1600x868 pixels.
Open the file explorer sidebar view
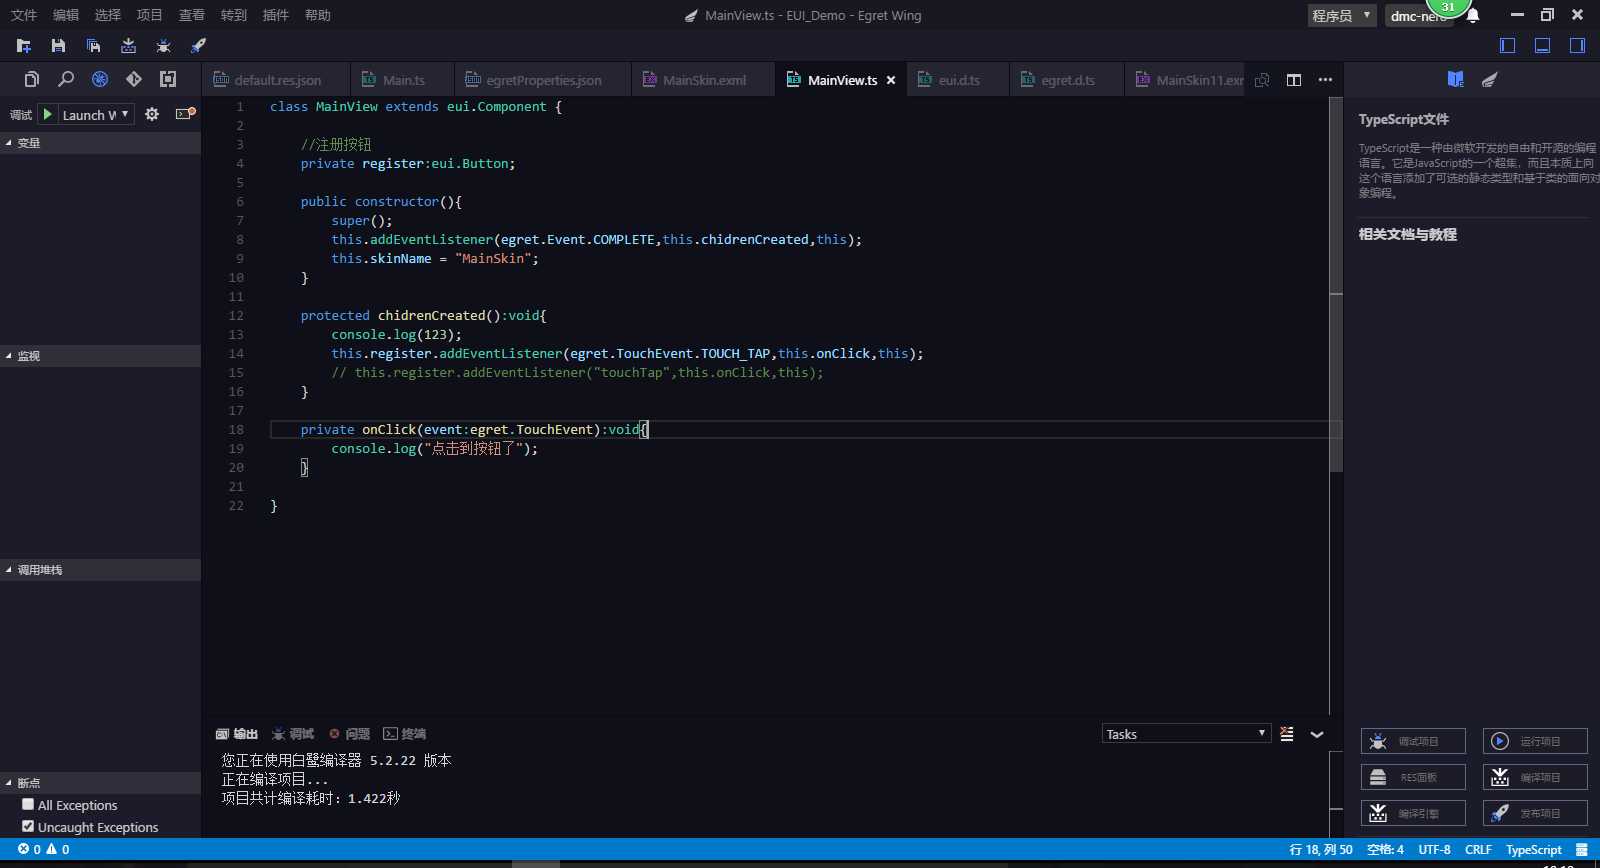click(x=32, y=79)
